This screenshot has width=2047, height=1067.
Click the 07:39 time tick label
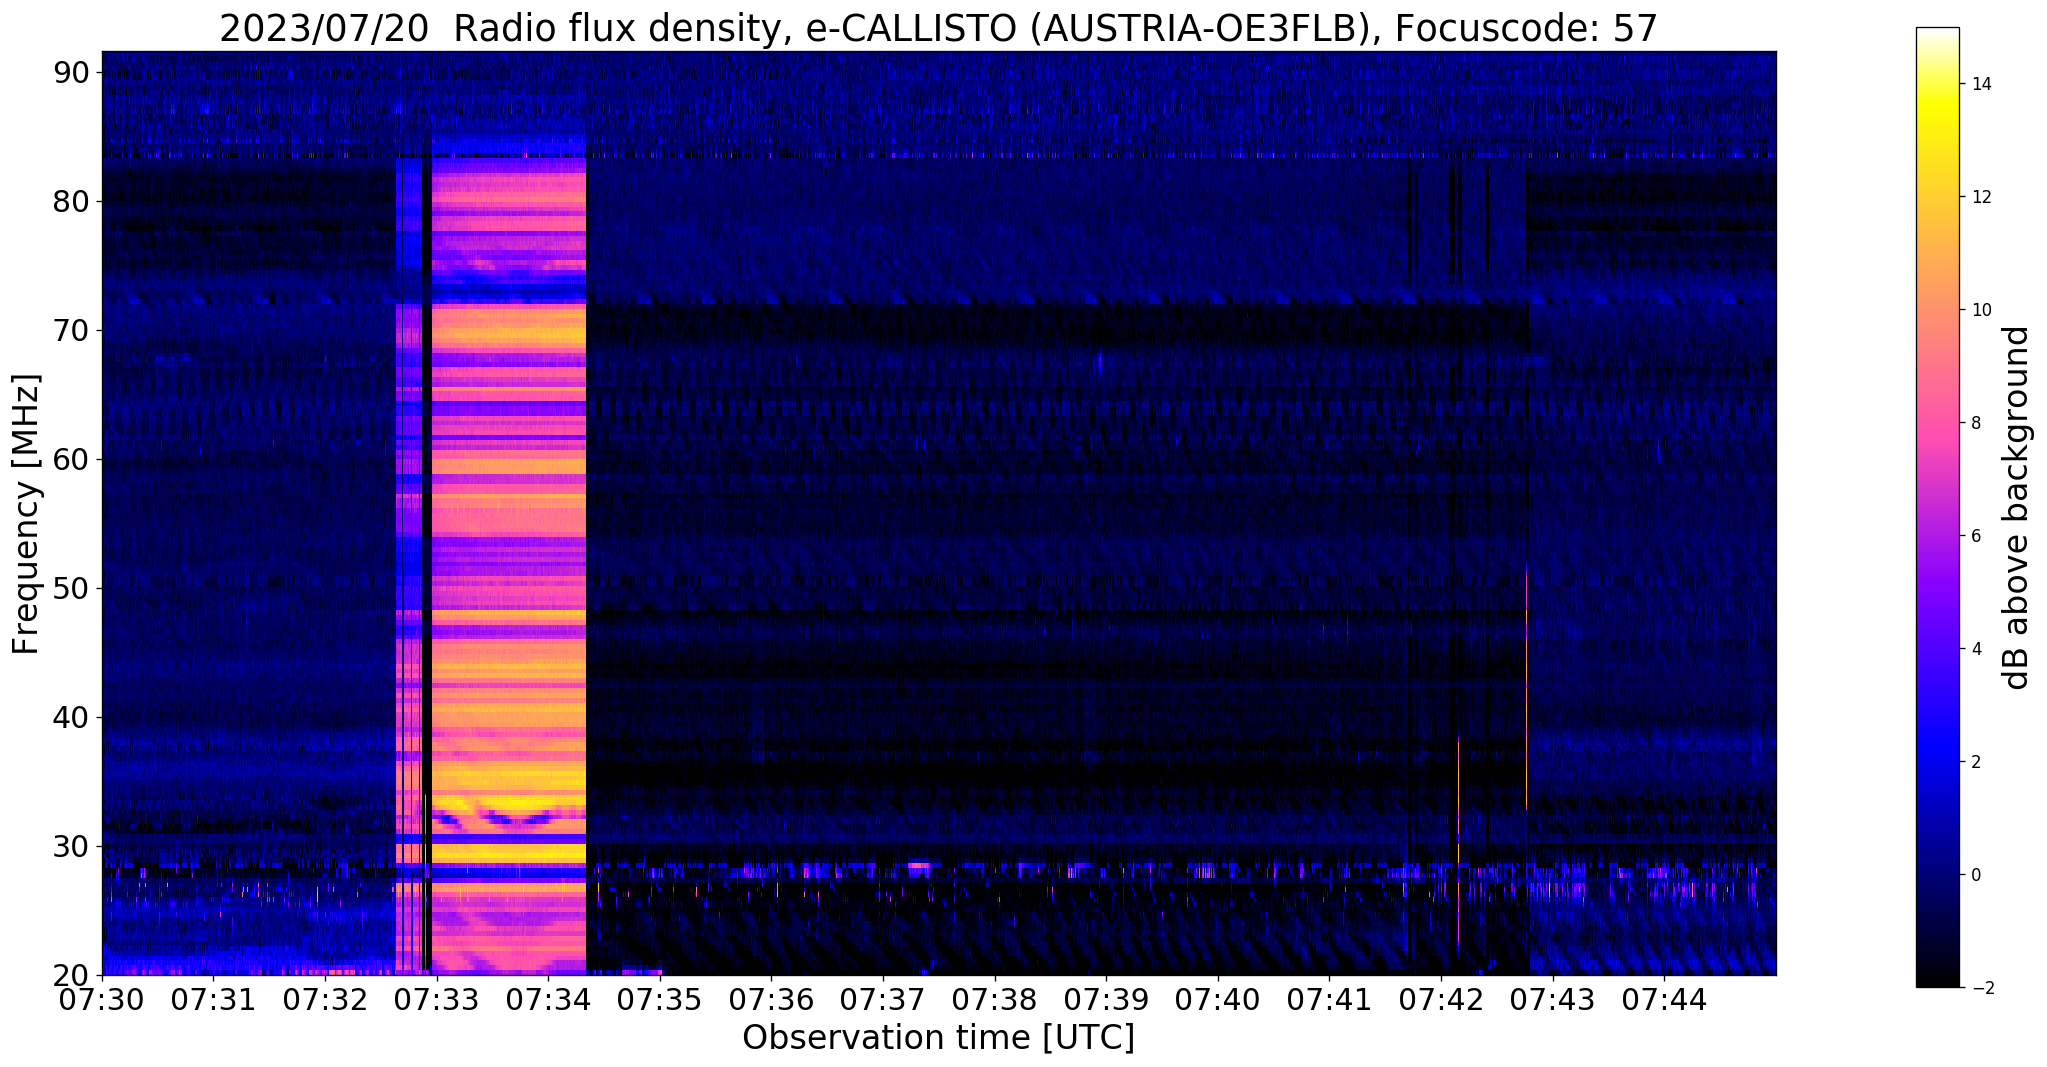tap(1106, 1000)
